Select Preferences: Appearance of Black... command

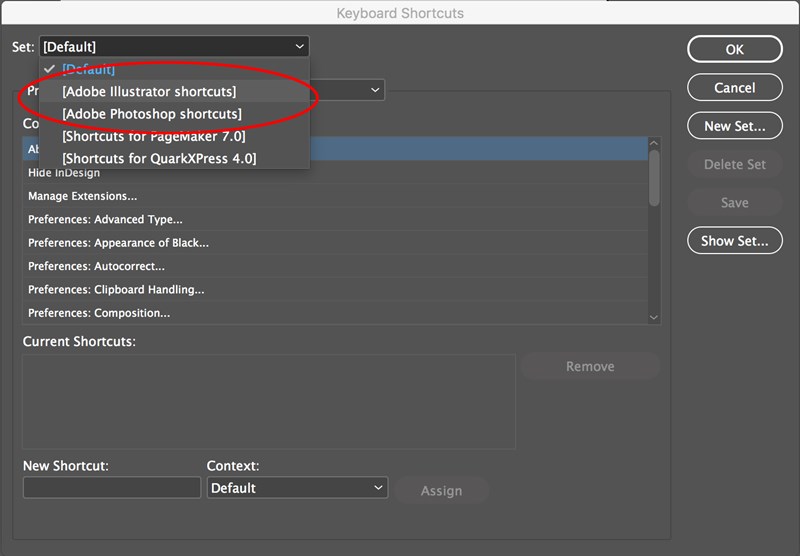(335, 243)
